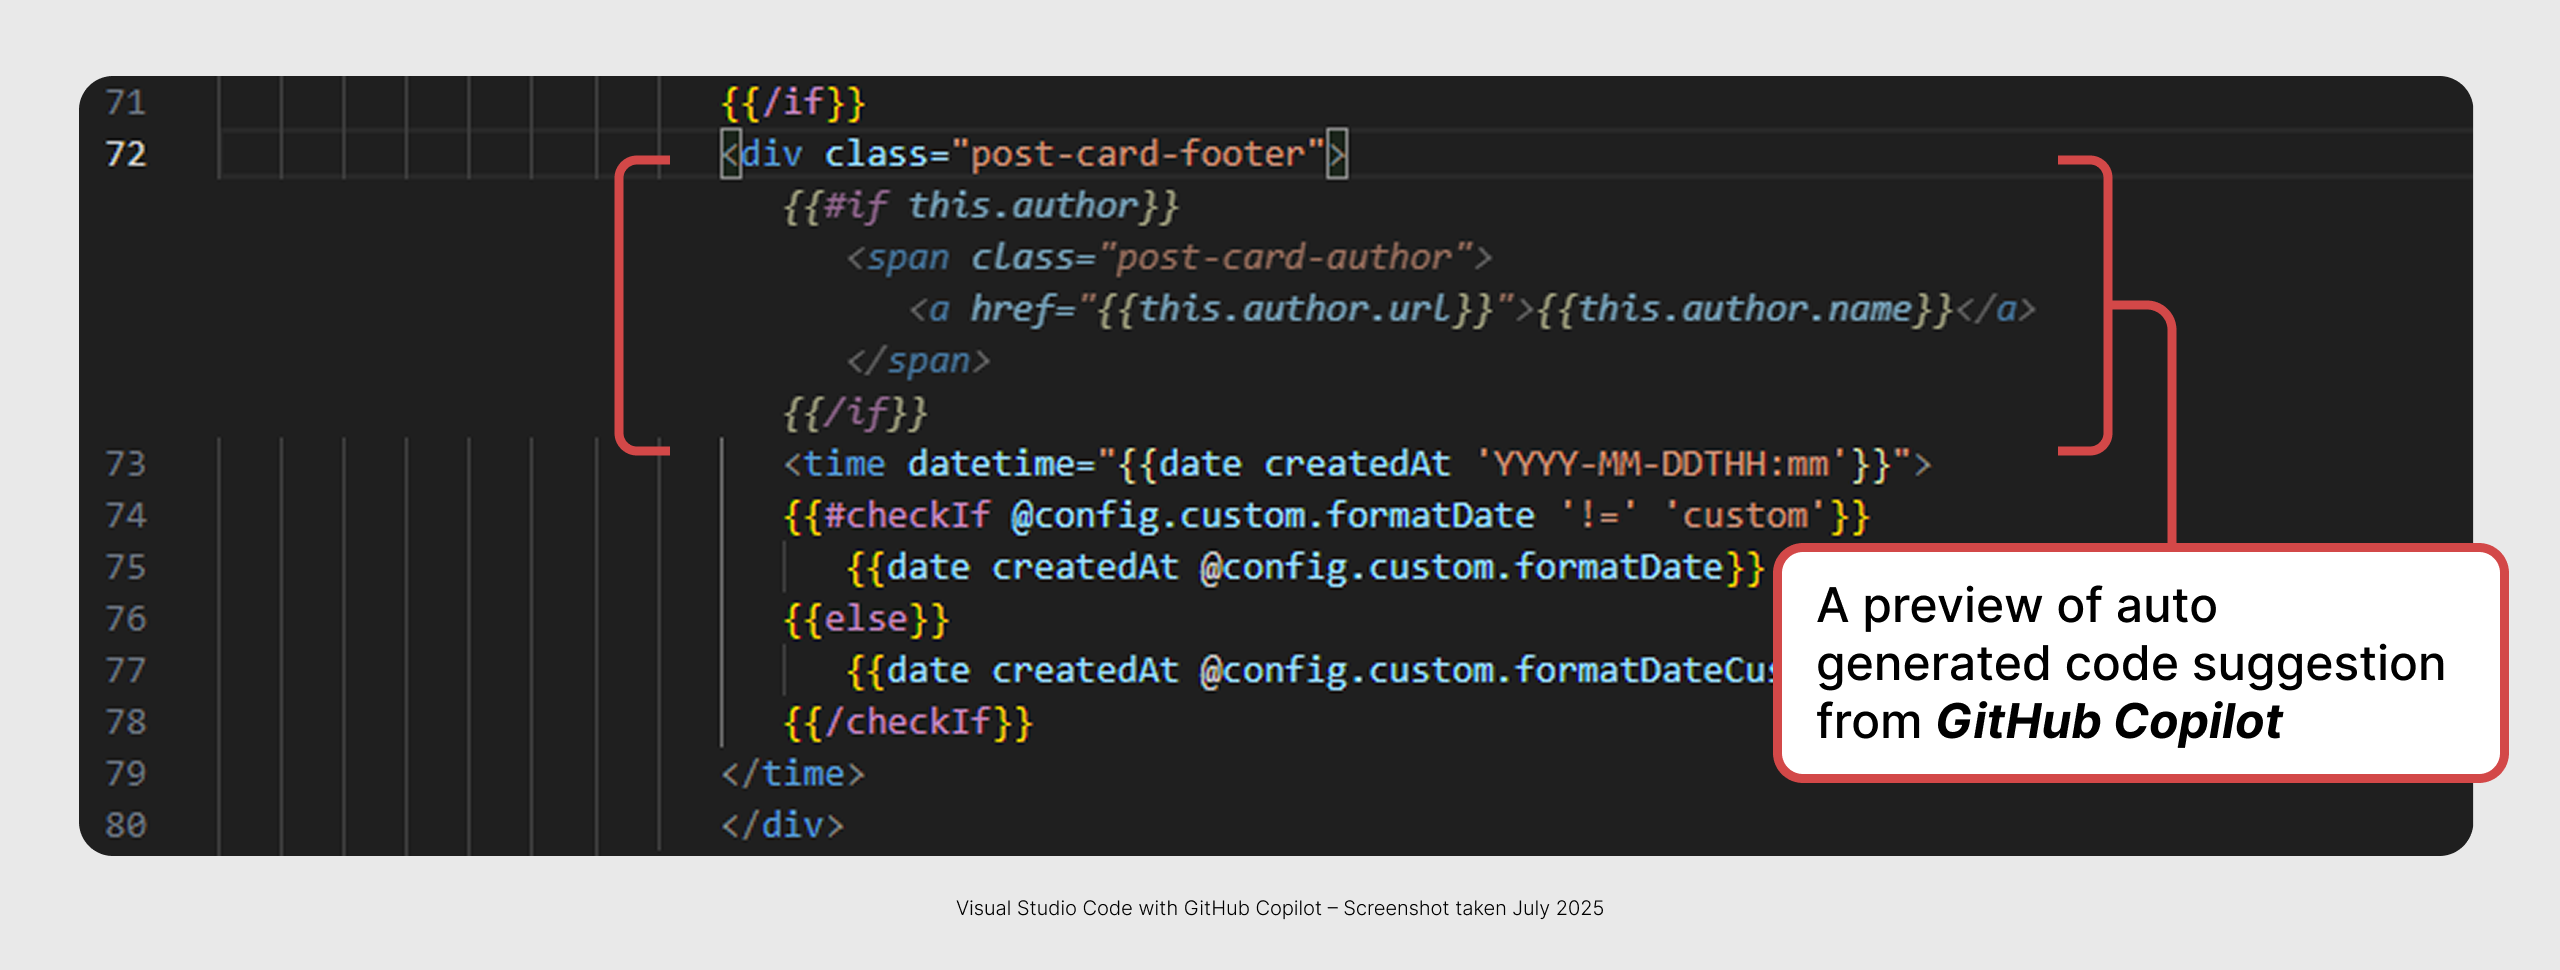Image resolution: width=2560 pixels, height=970 pixels.
Task: Click the suggested span class="post-card-author" line
Action: click(1169, 258)
